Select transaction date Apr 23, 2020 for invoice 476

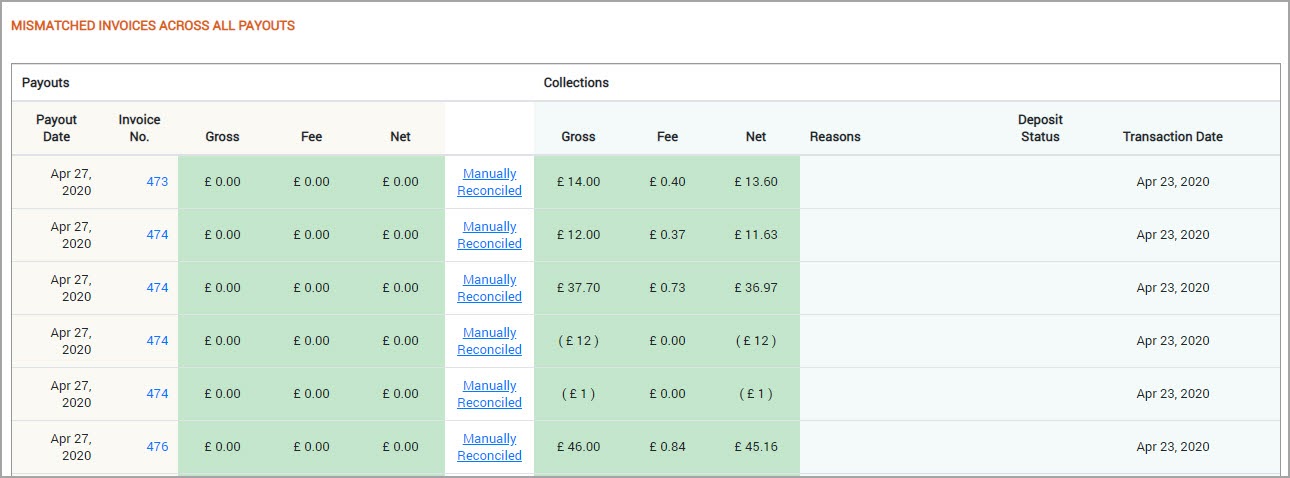click(x=1173, y=447)
